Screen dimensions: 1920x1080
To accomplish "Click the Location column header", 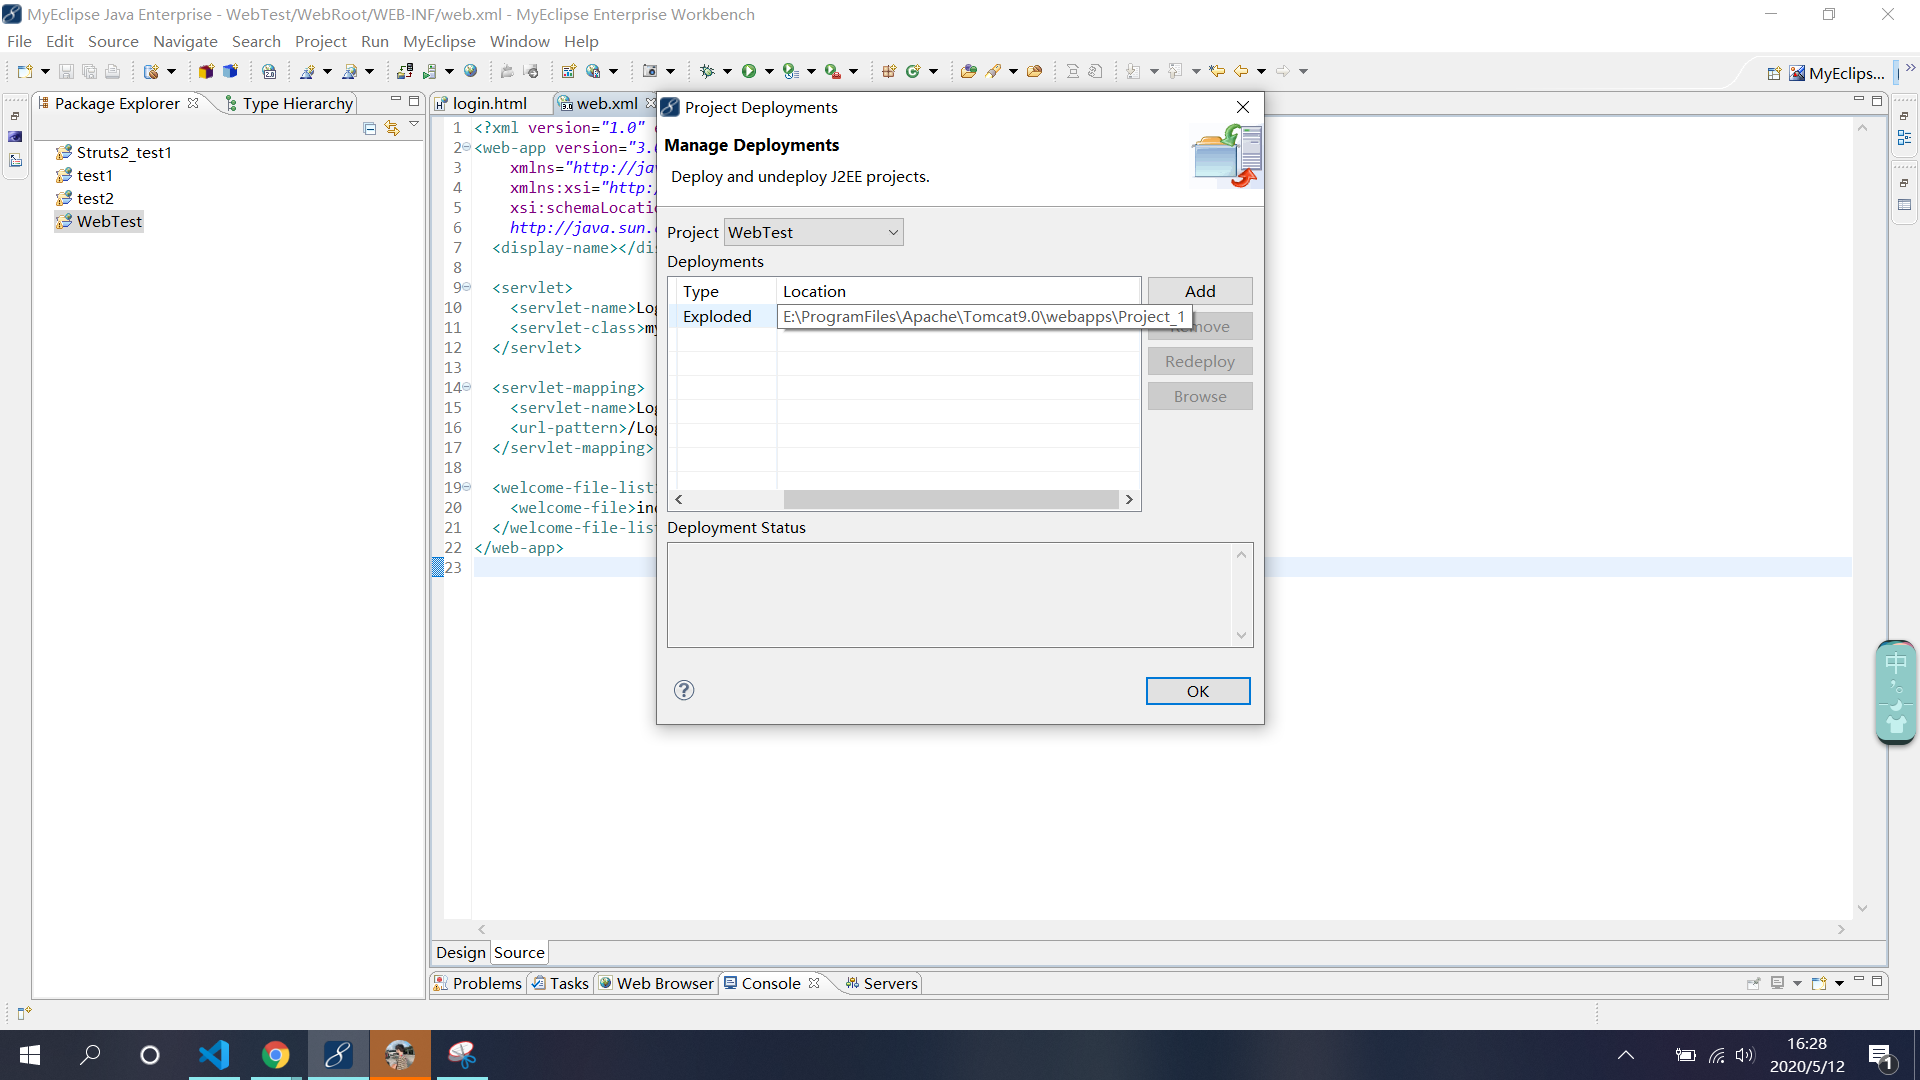I will (958, 291).
